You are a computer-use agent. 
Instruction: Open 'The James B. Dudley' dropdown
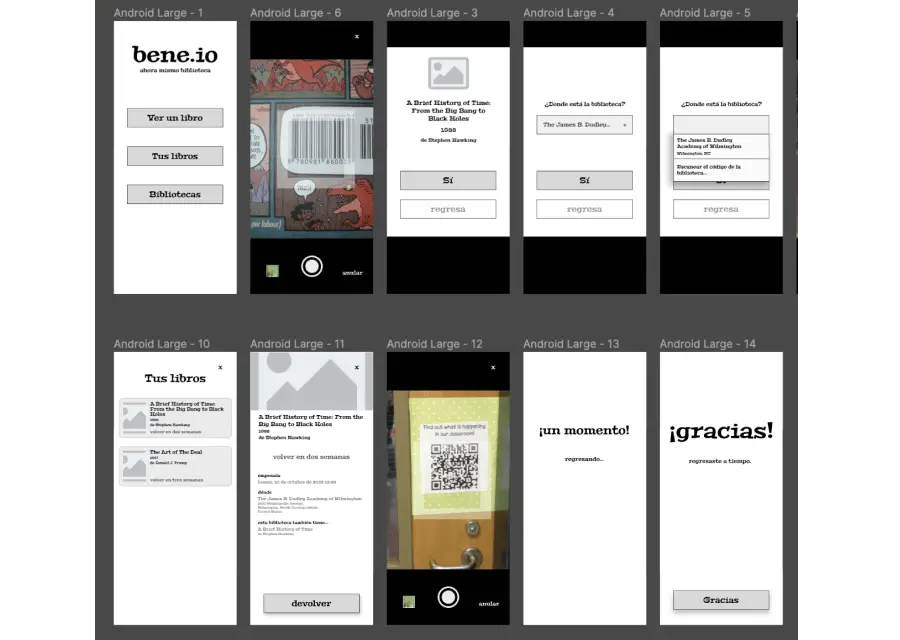[x=584, y=125]
